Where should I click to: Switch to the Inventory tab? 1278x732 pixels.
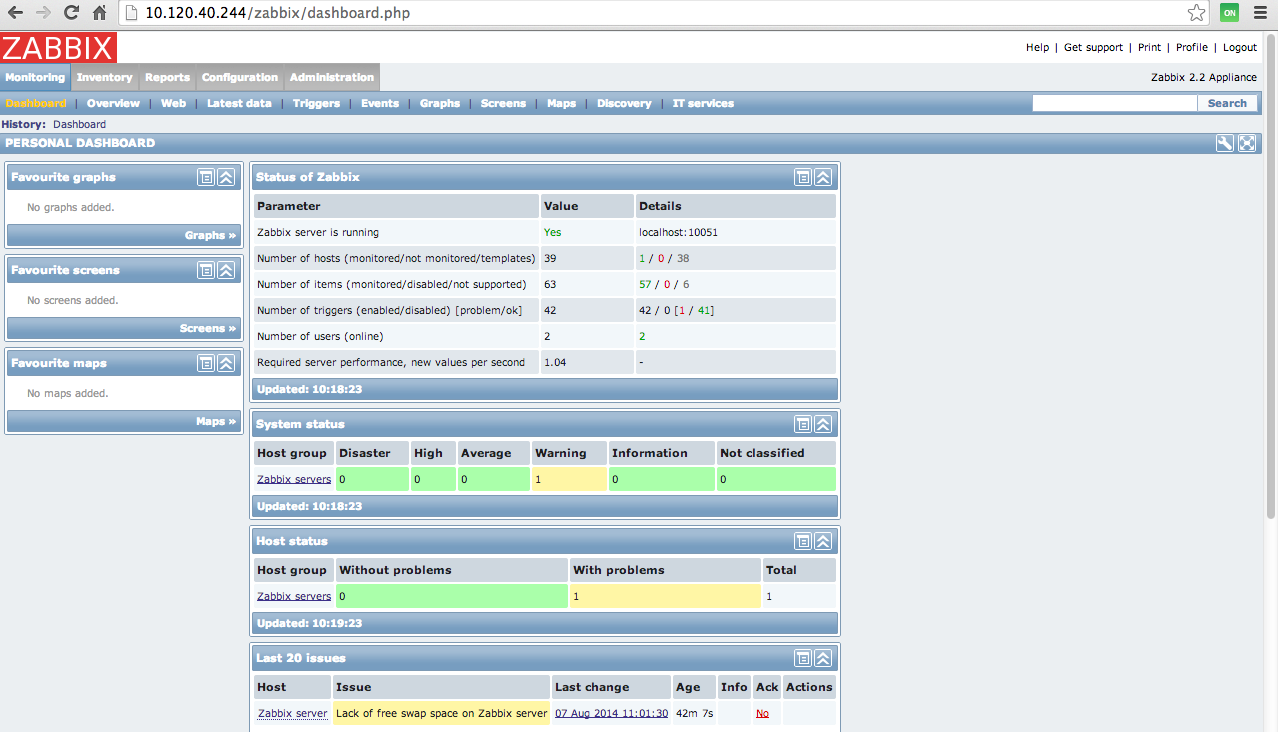tap(105, 77)
